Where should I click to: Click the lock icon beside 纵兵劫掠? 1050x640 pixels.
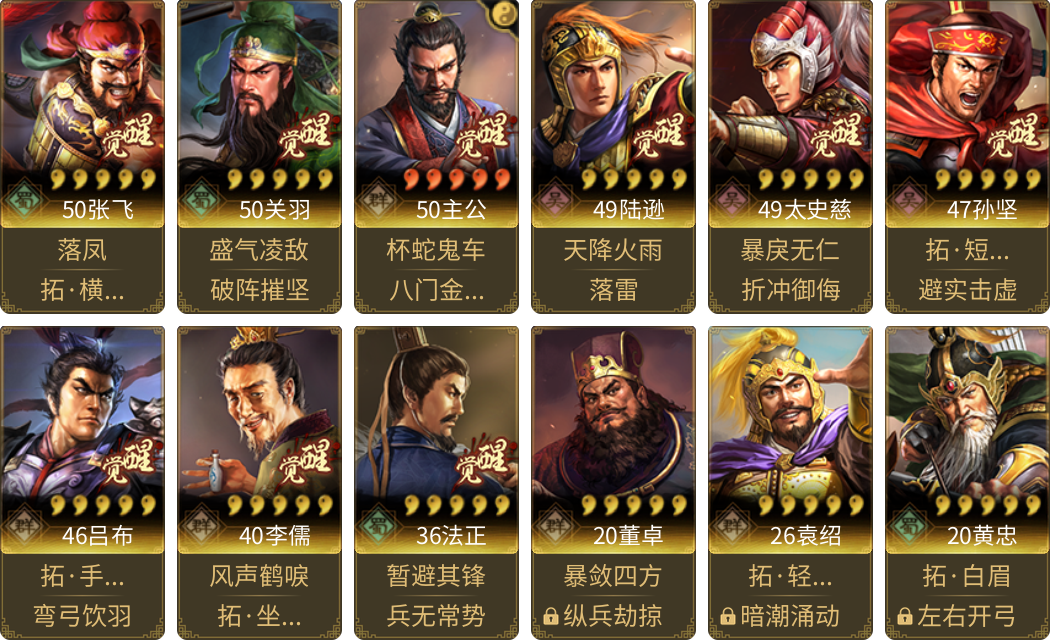pyautogui.click(x=551, y=616)
